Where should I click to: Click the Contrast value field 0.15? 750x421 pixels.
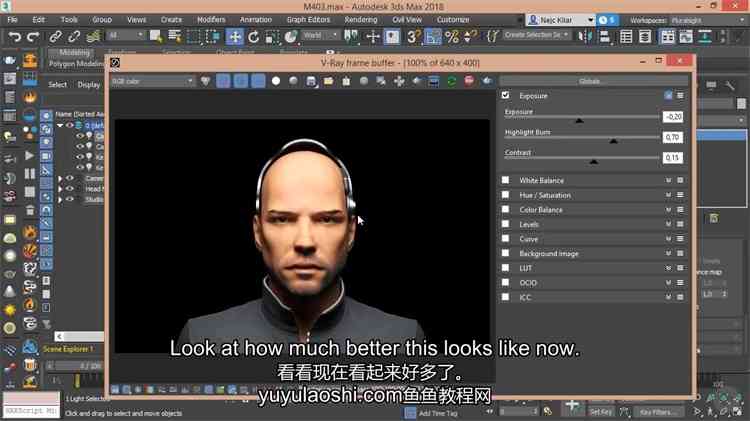[673, 157]
